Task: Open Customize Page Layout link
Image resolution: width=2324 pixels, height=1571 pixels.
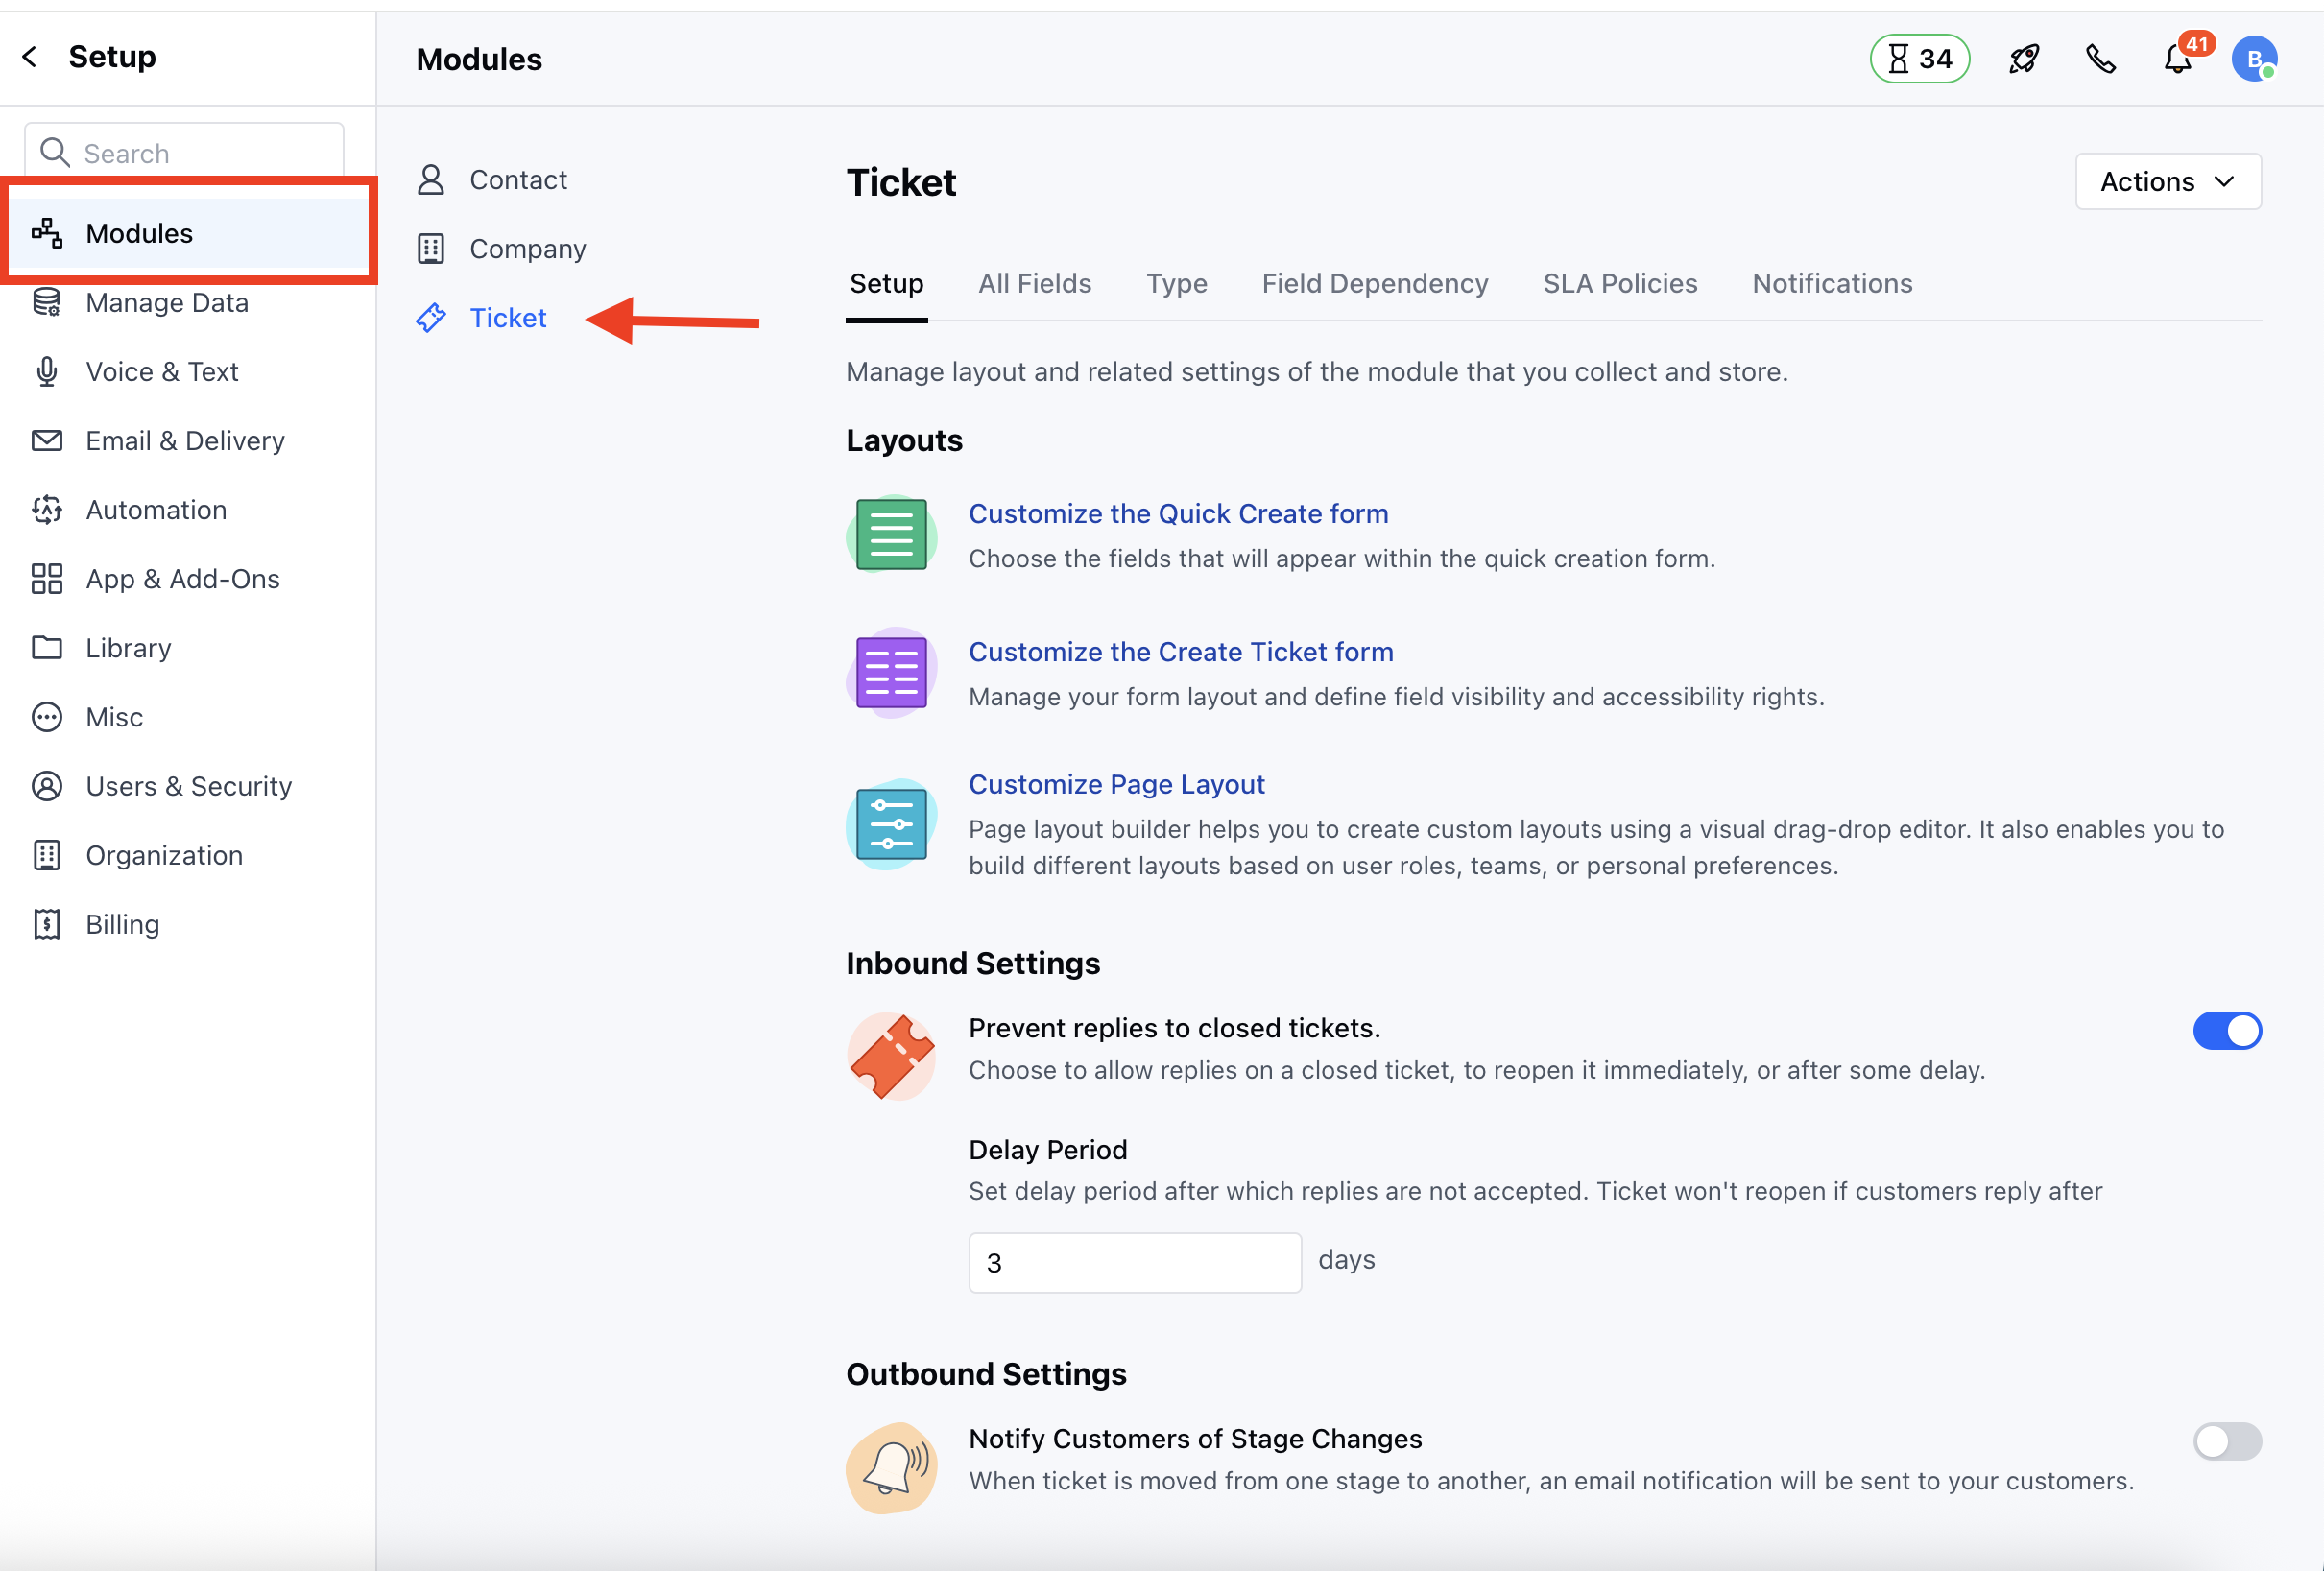Action: pyautogui.click(x=1116, y=784)
